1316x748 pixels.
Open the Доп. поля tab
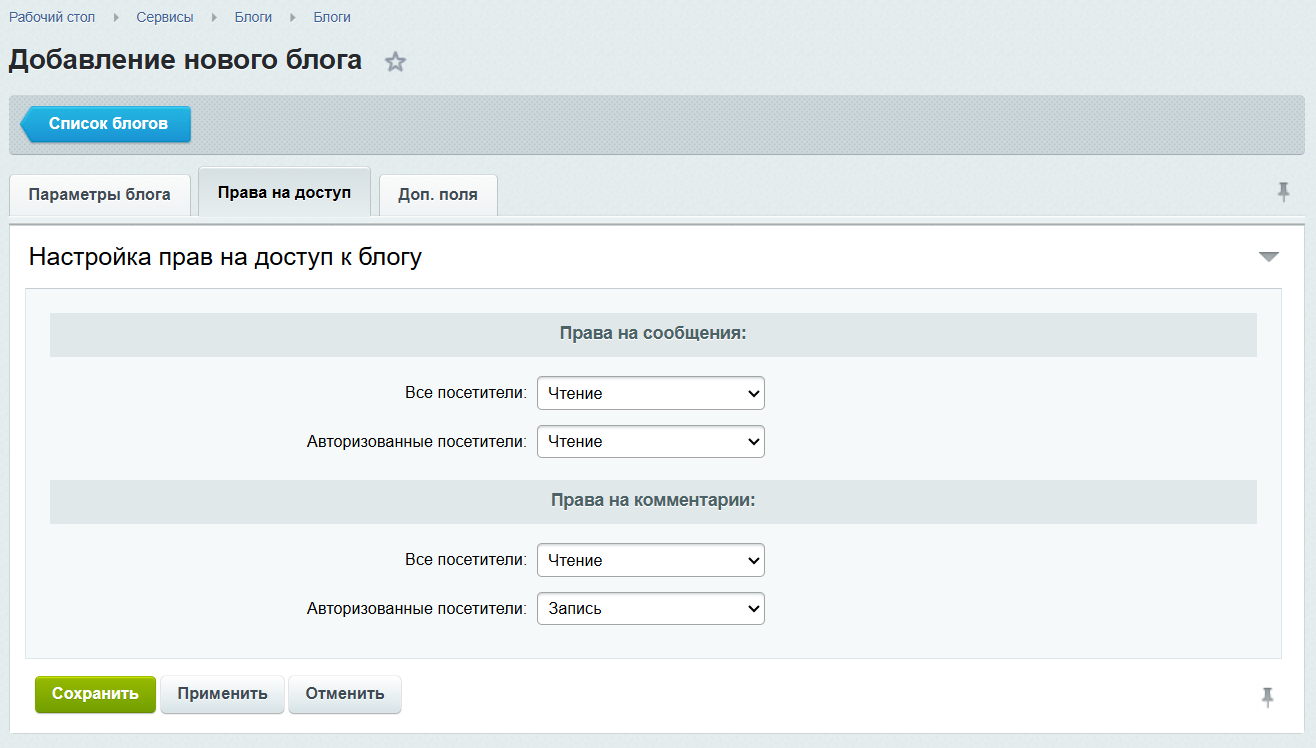pyautogui.click(x=438, y=195)
